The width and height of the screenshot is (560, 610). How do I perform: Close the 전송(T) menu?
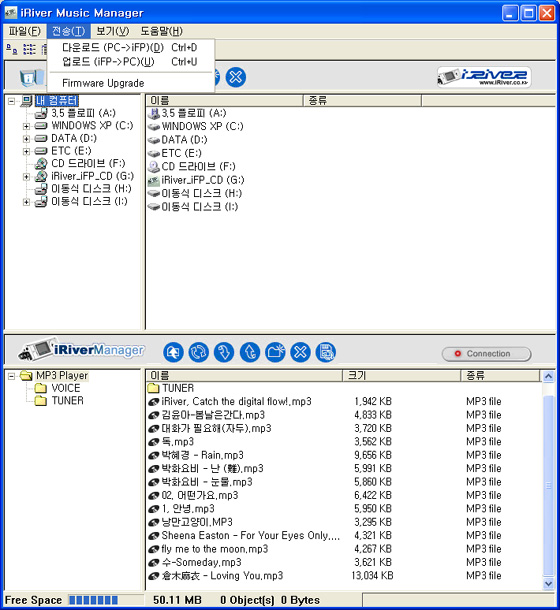[68, 31]
